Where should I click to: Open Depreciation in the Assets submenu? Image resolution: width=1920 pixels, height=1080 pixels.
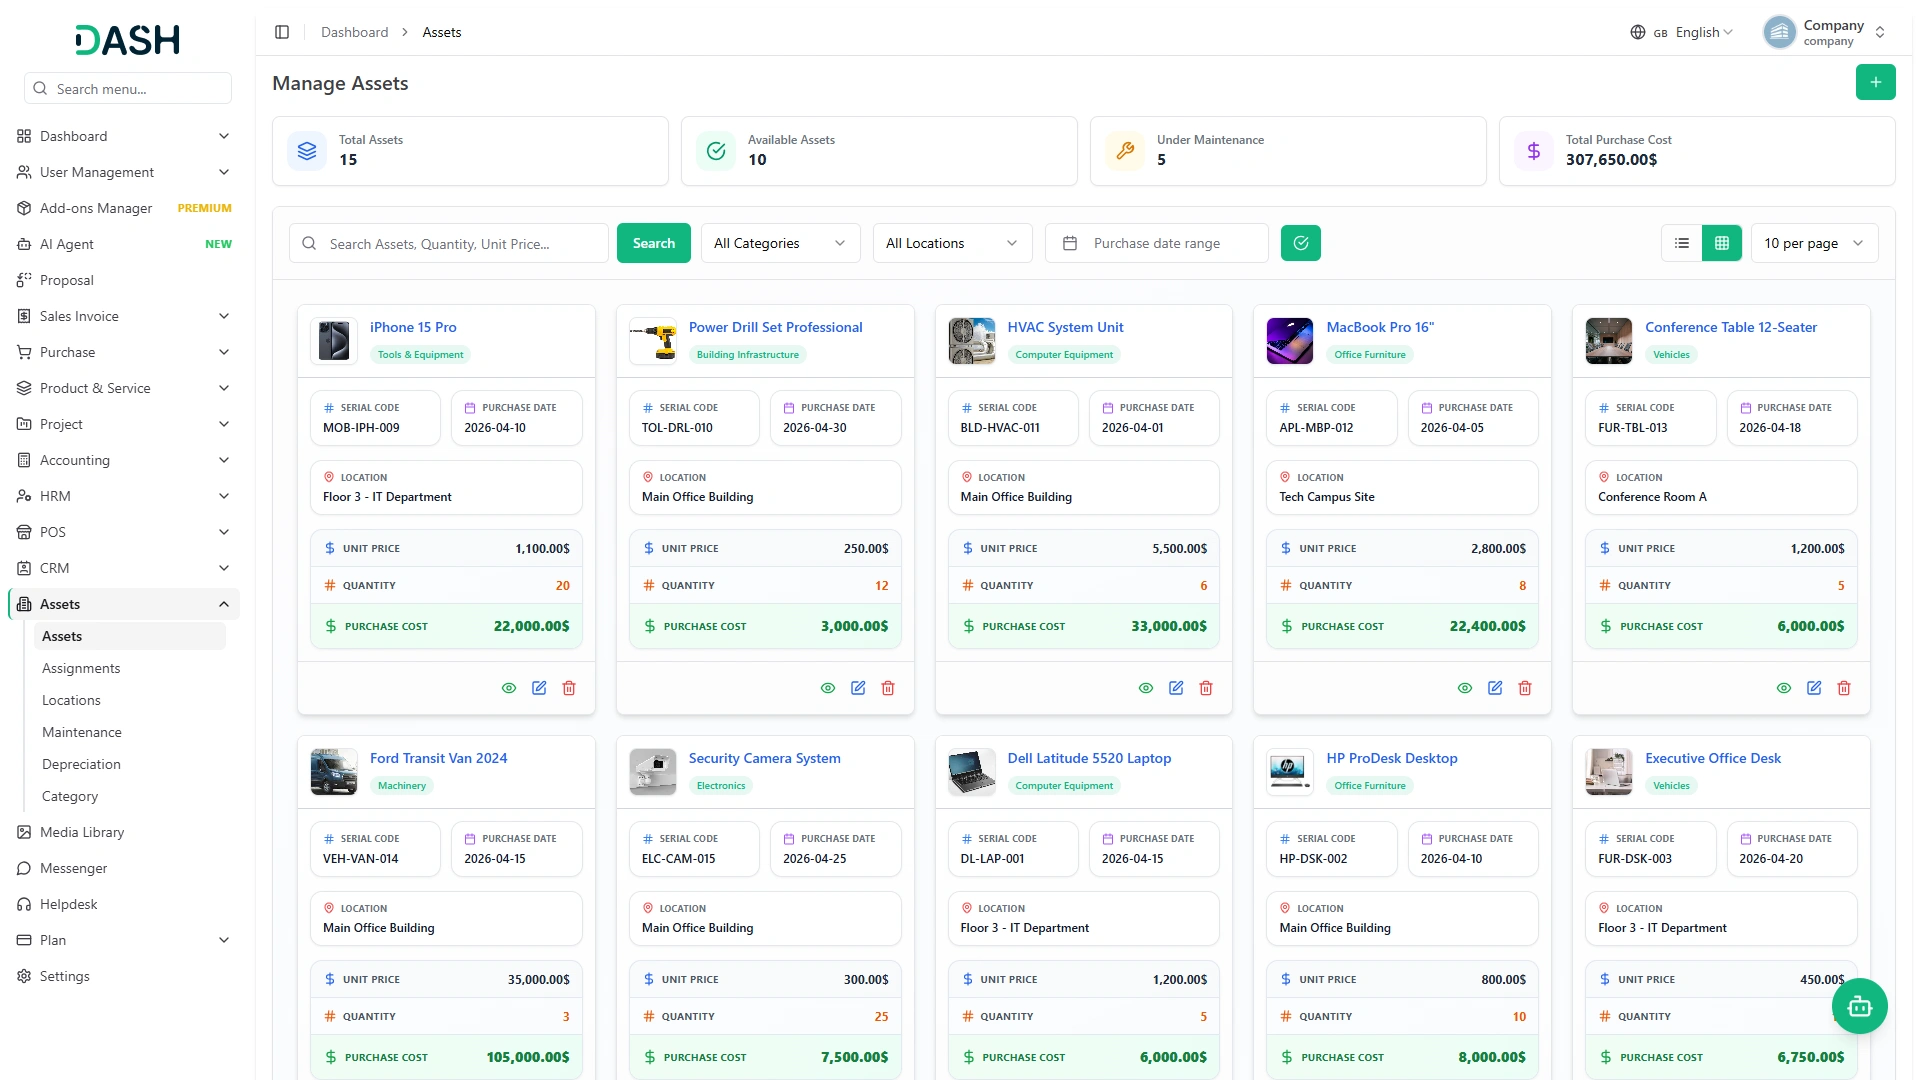click(81, 764)
